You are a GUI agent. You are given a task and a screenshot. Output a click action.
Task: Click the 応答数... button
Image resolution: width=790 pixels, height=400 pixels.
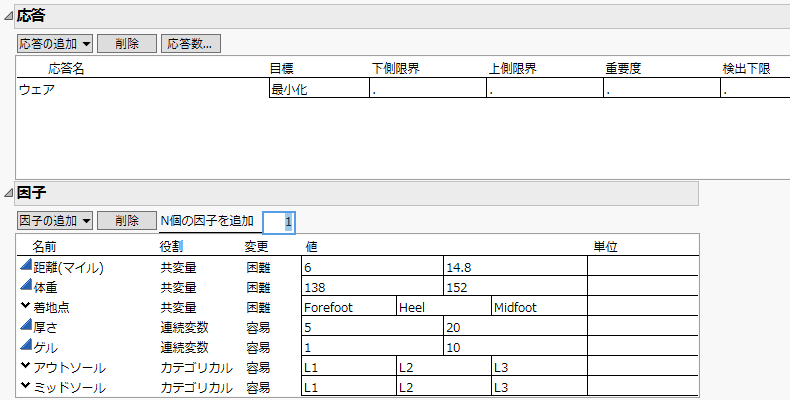[190, 44]
